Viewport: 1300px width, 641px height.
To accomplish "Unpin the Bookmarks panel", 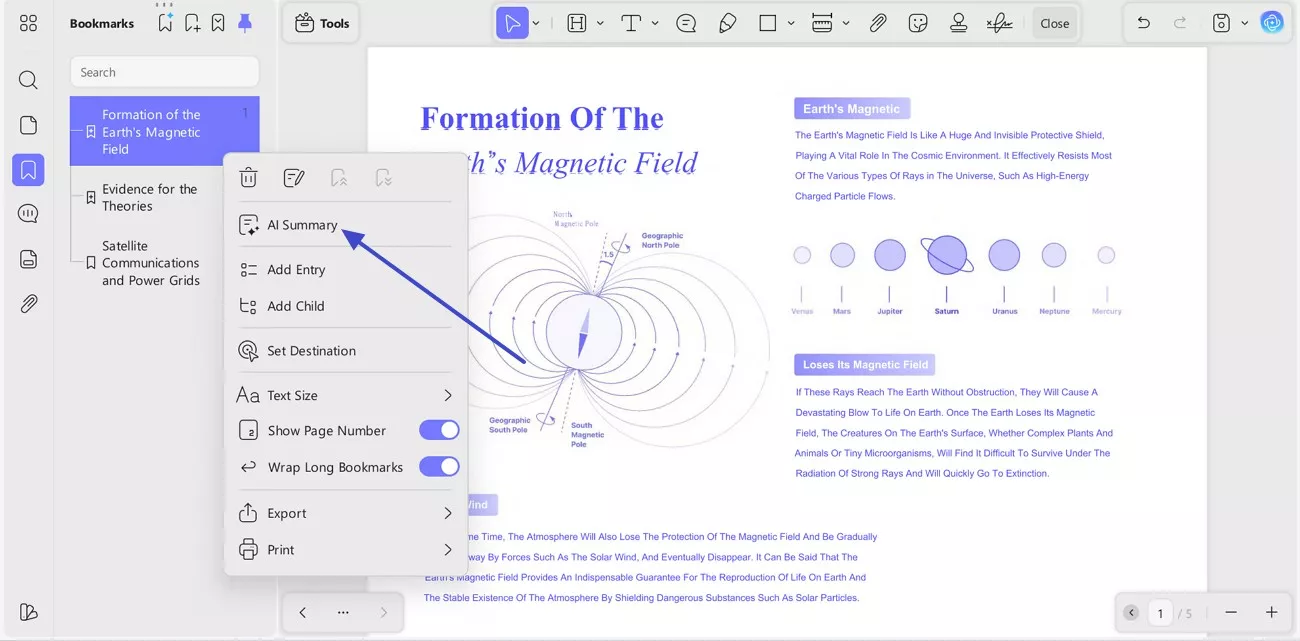I will (x=245, y=23).
